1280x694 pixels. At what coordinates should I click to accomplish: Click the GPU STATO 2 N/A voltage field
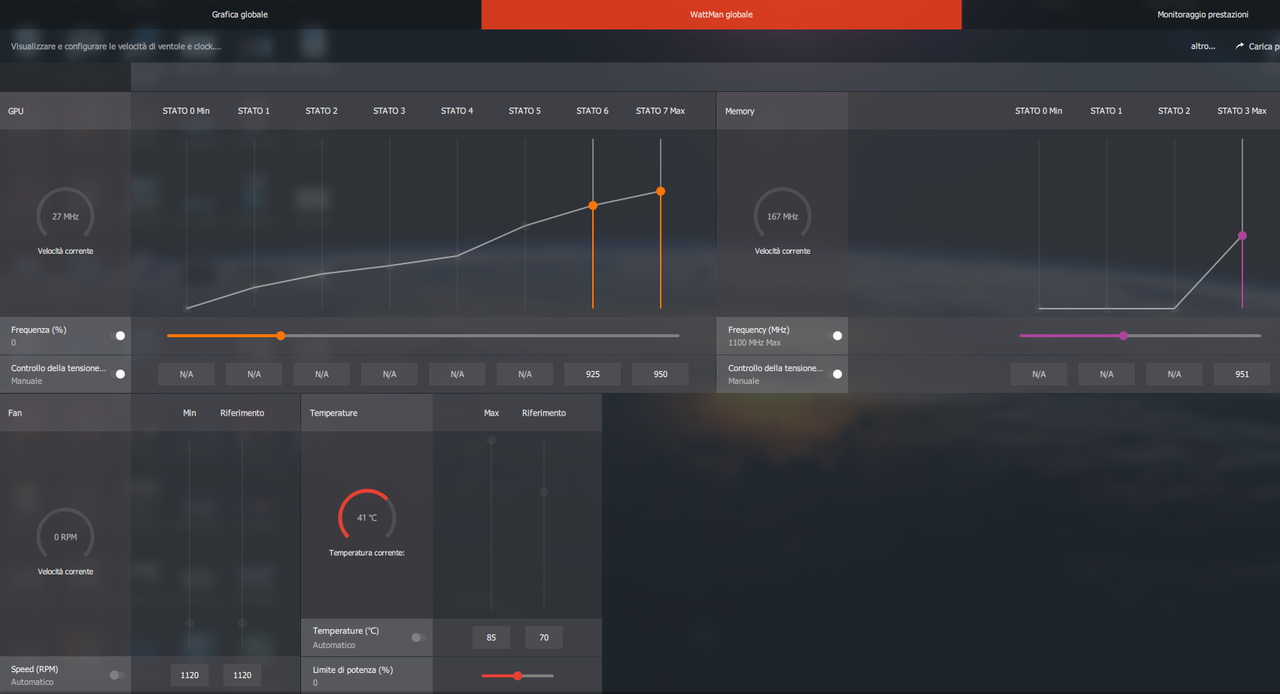coord(322,374)
